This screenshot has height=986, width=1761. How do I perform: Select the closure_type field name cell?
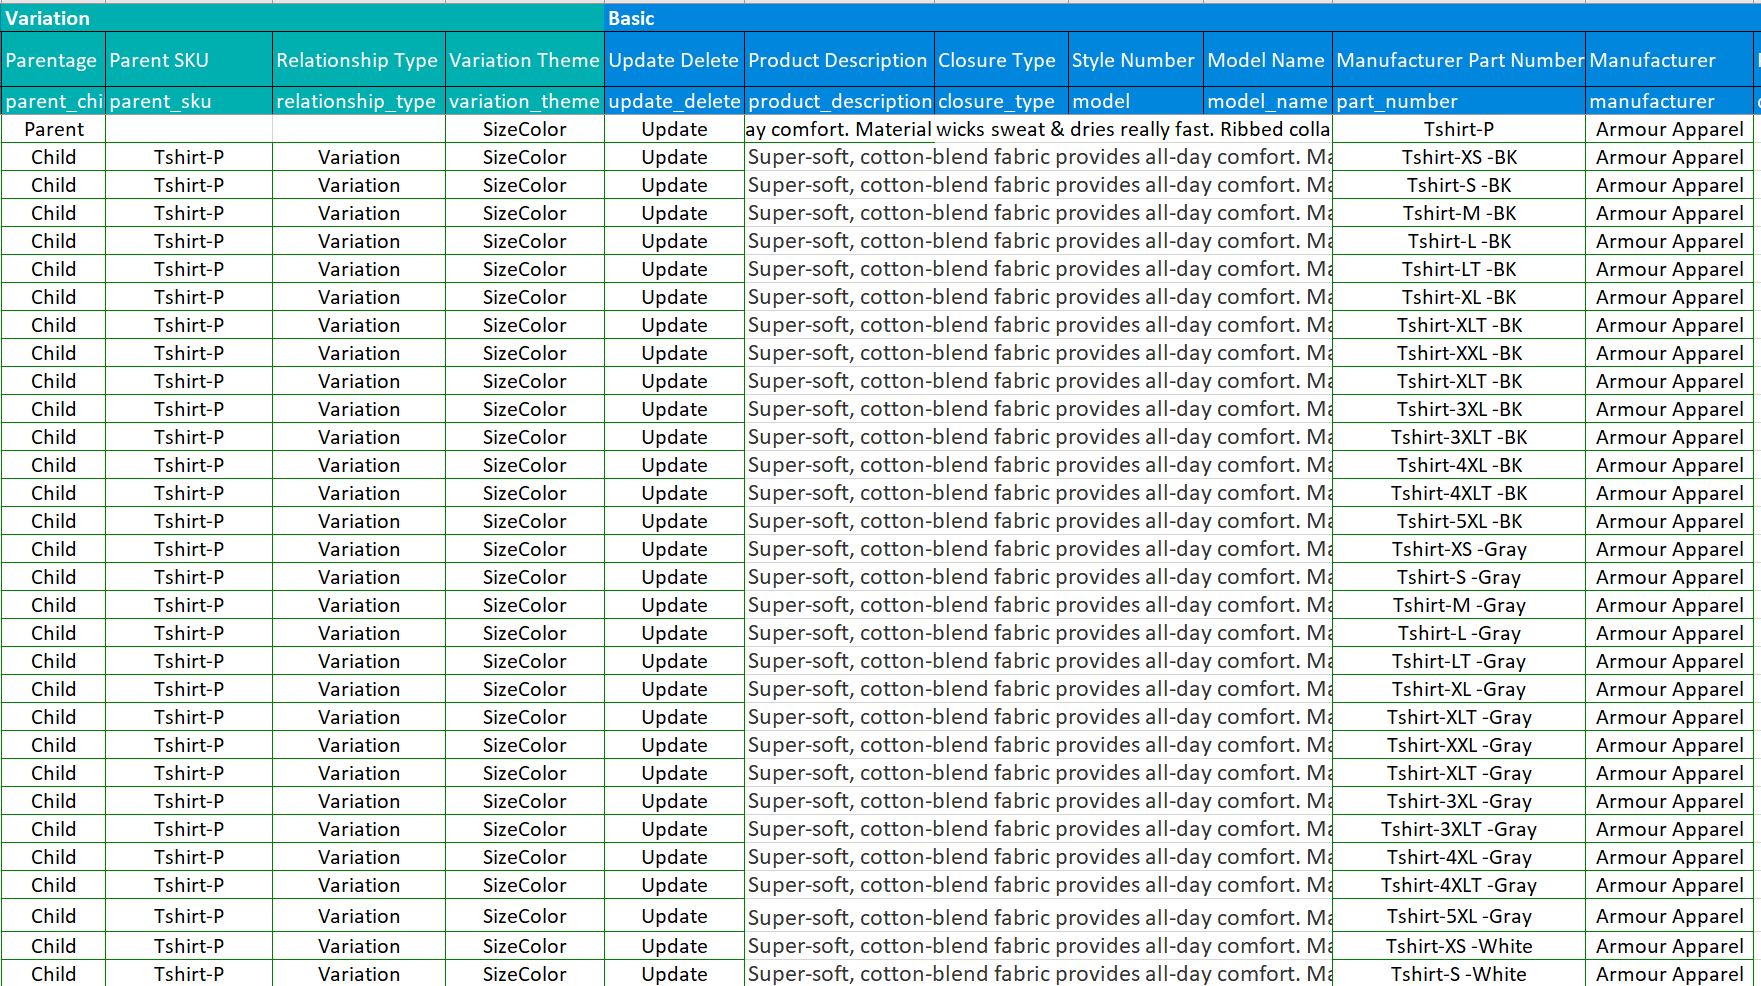point(1001,101)
